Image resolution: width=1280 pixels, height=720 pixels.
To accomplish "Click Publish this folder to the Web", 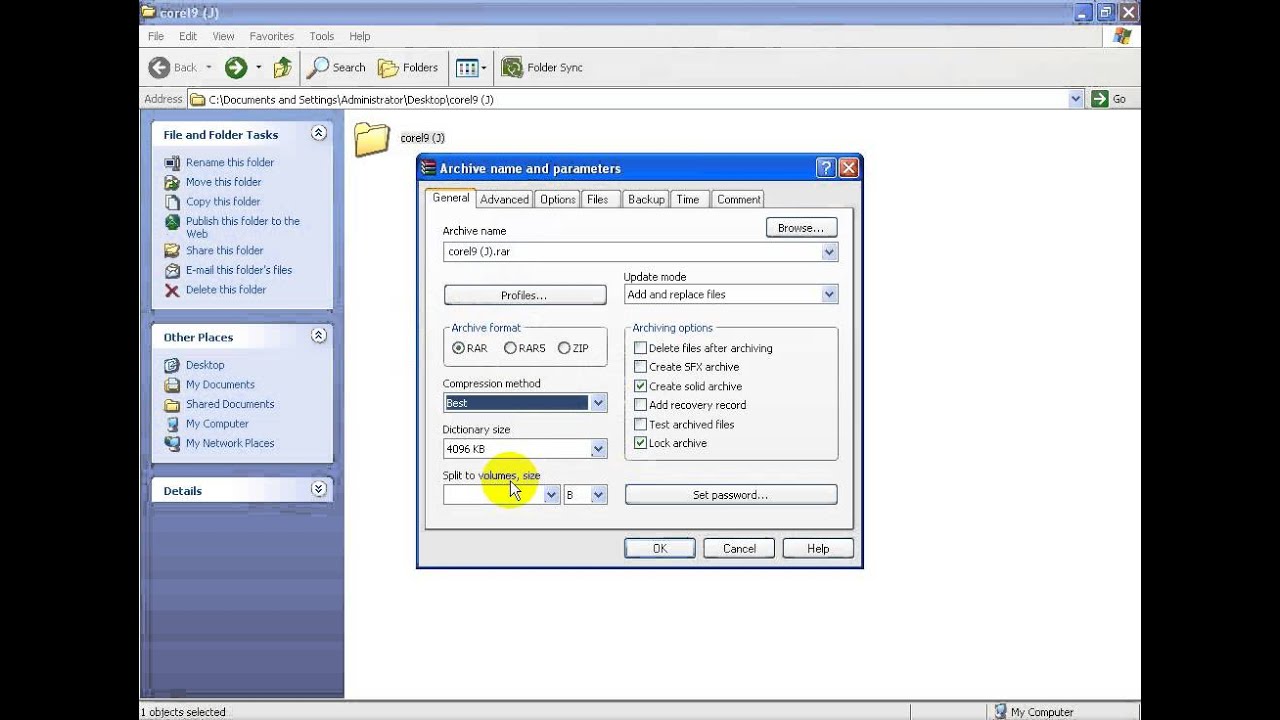I will point(242,227).
